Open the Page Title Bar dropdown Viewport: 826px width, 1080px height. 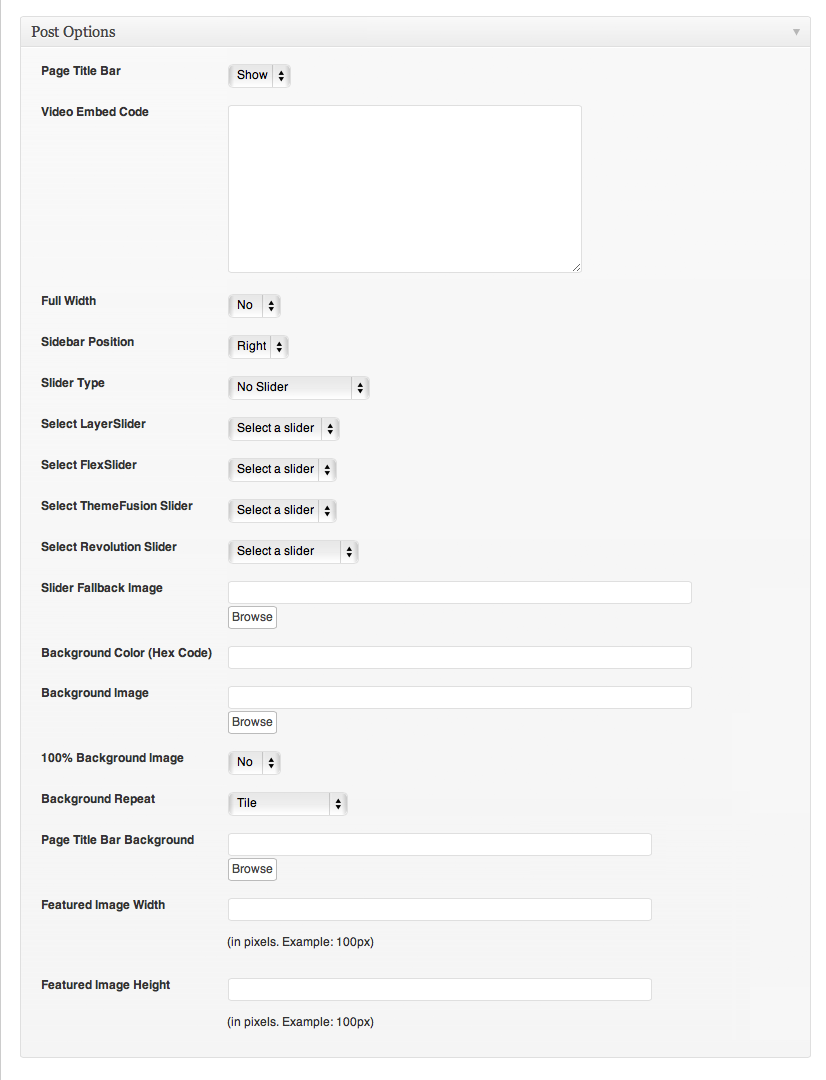pos(259,75)
